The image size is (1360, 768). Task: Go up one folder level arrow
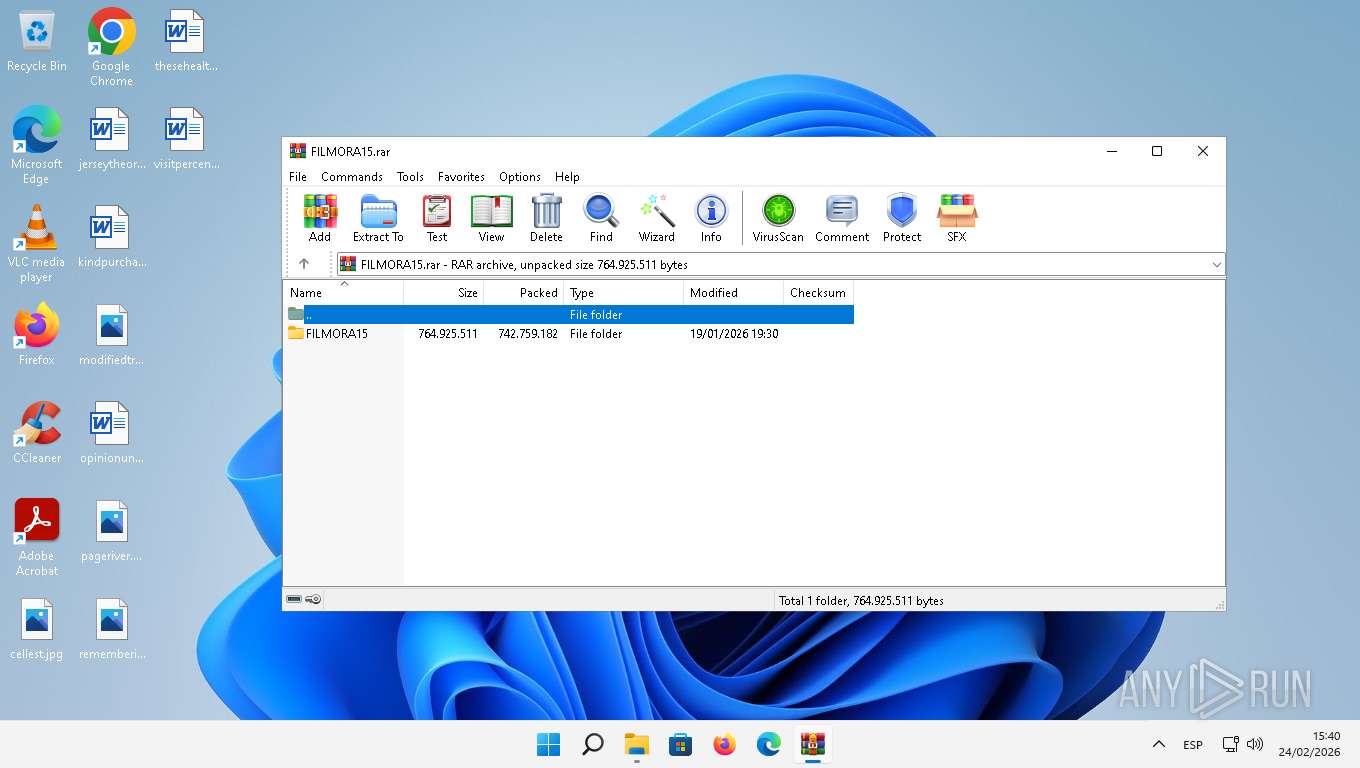pyautogui.click(x=304, y=264)
